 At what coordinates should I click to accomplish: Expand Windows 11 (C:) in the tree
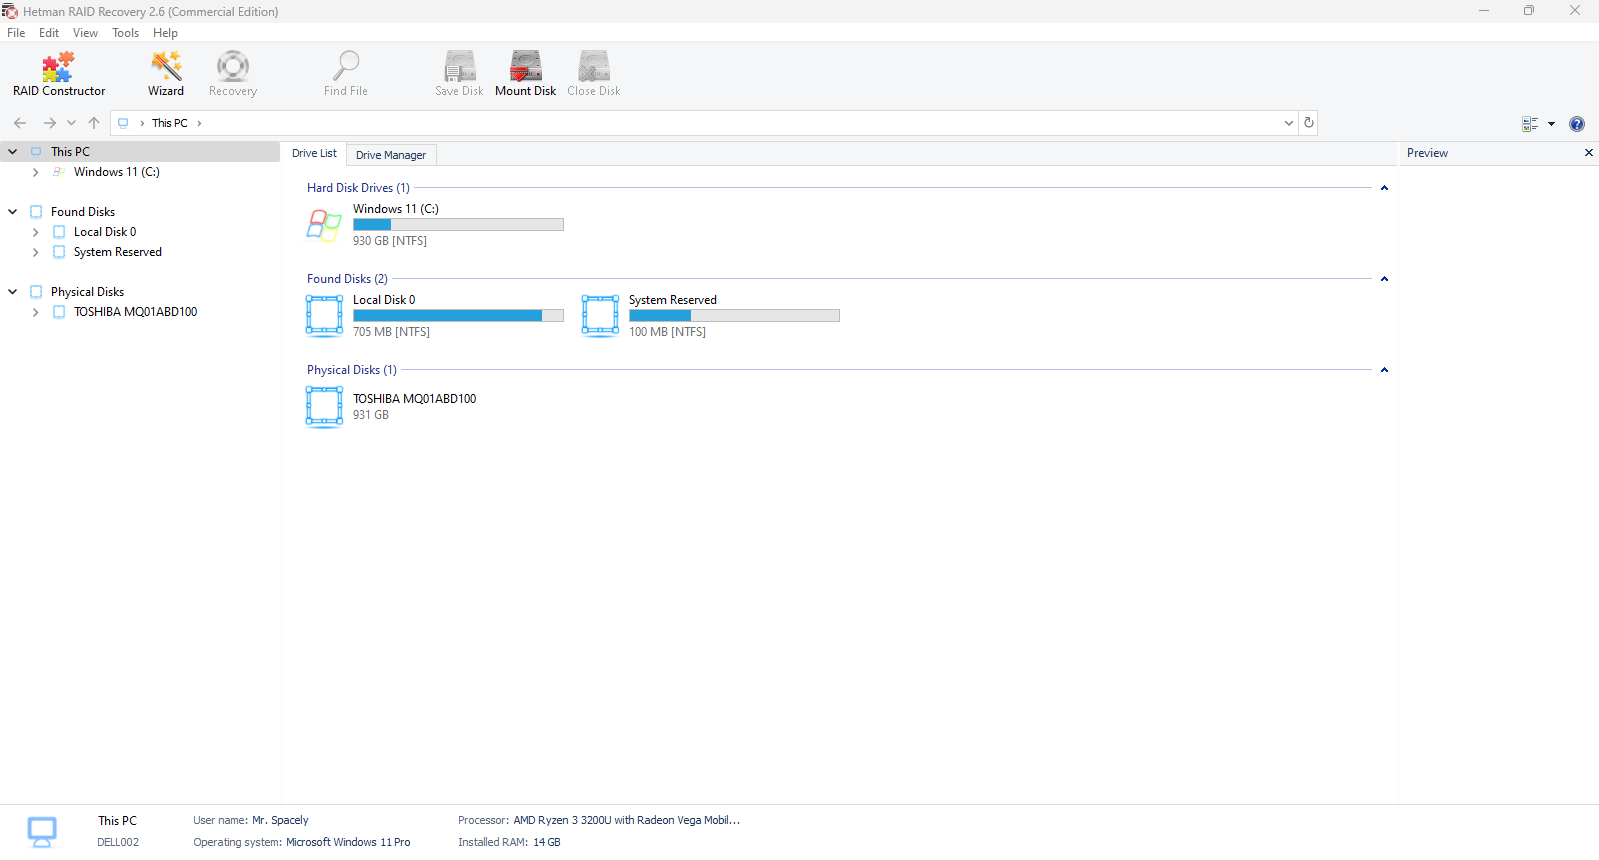[x=35, y=172]
